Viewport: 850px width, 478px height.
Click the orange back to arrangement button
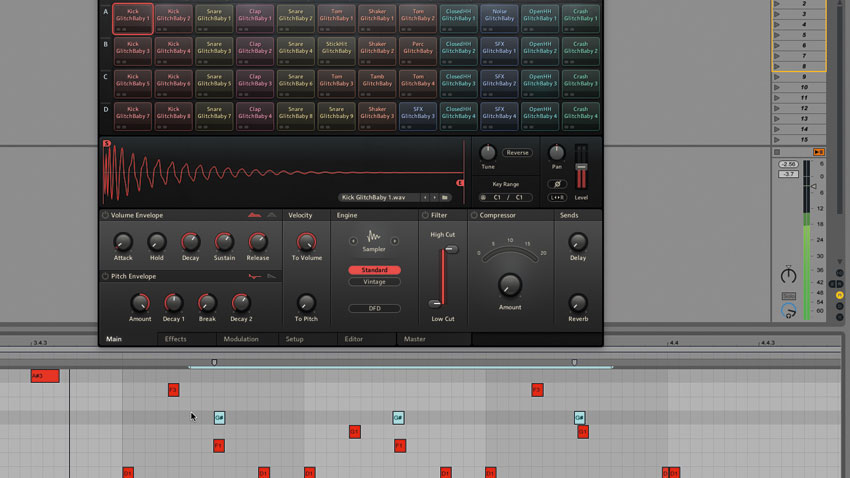pos(819,152)
